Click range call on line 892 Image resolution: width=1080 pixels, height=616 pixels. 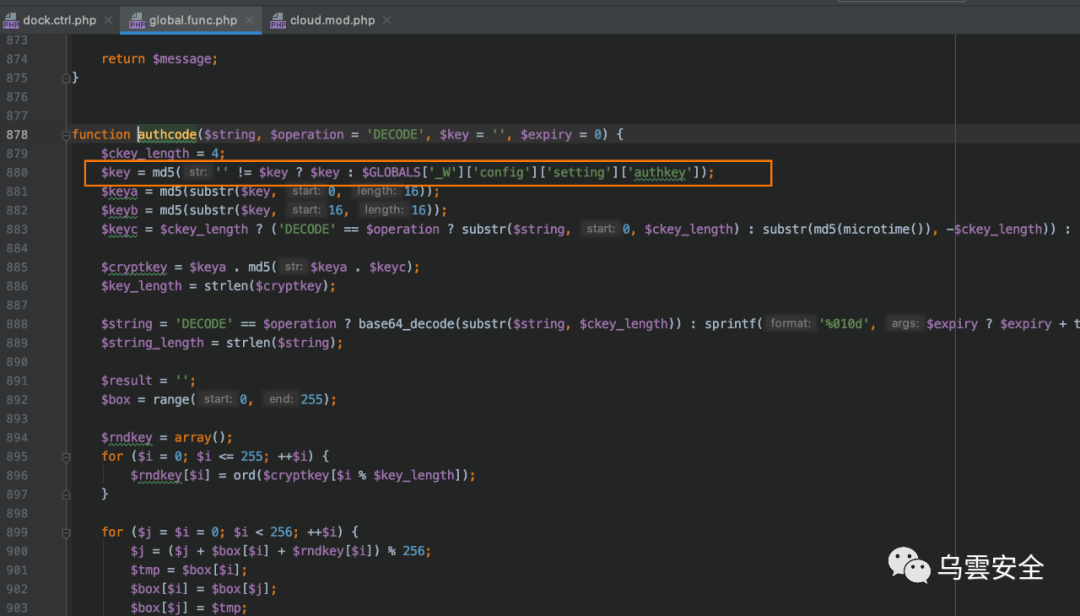pyautogui.click(x=170, y=400)
